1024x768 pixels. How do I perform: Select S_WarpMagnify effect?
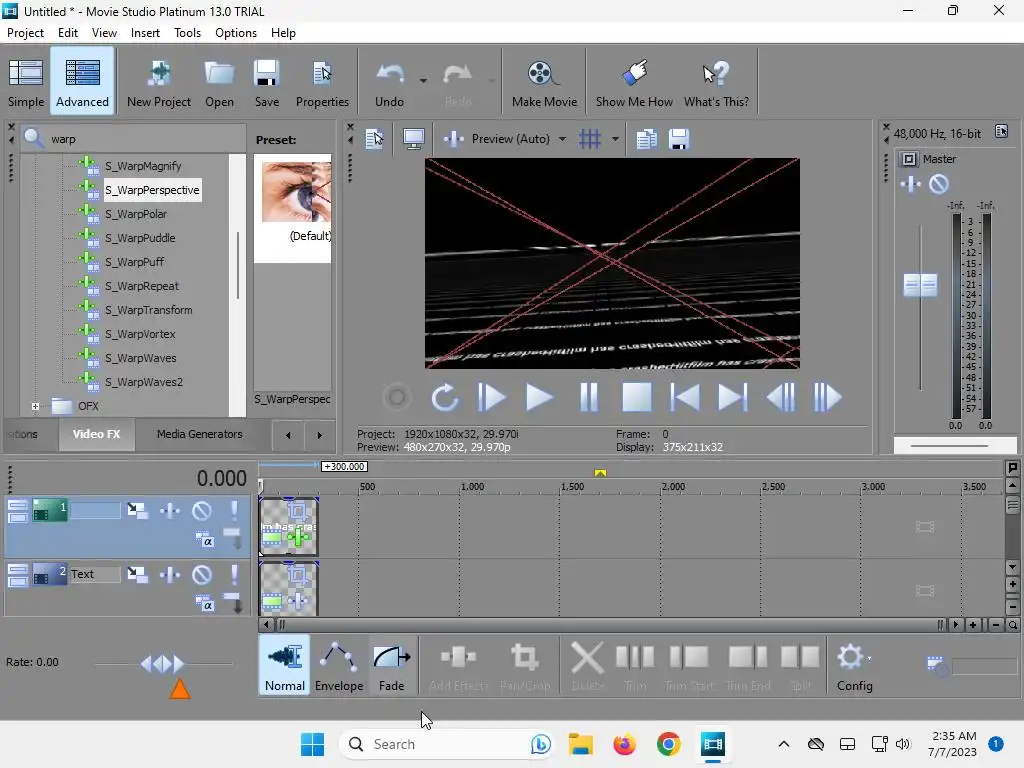pos(143,166)
